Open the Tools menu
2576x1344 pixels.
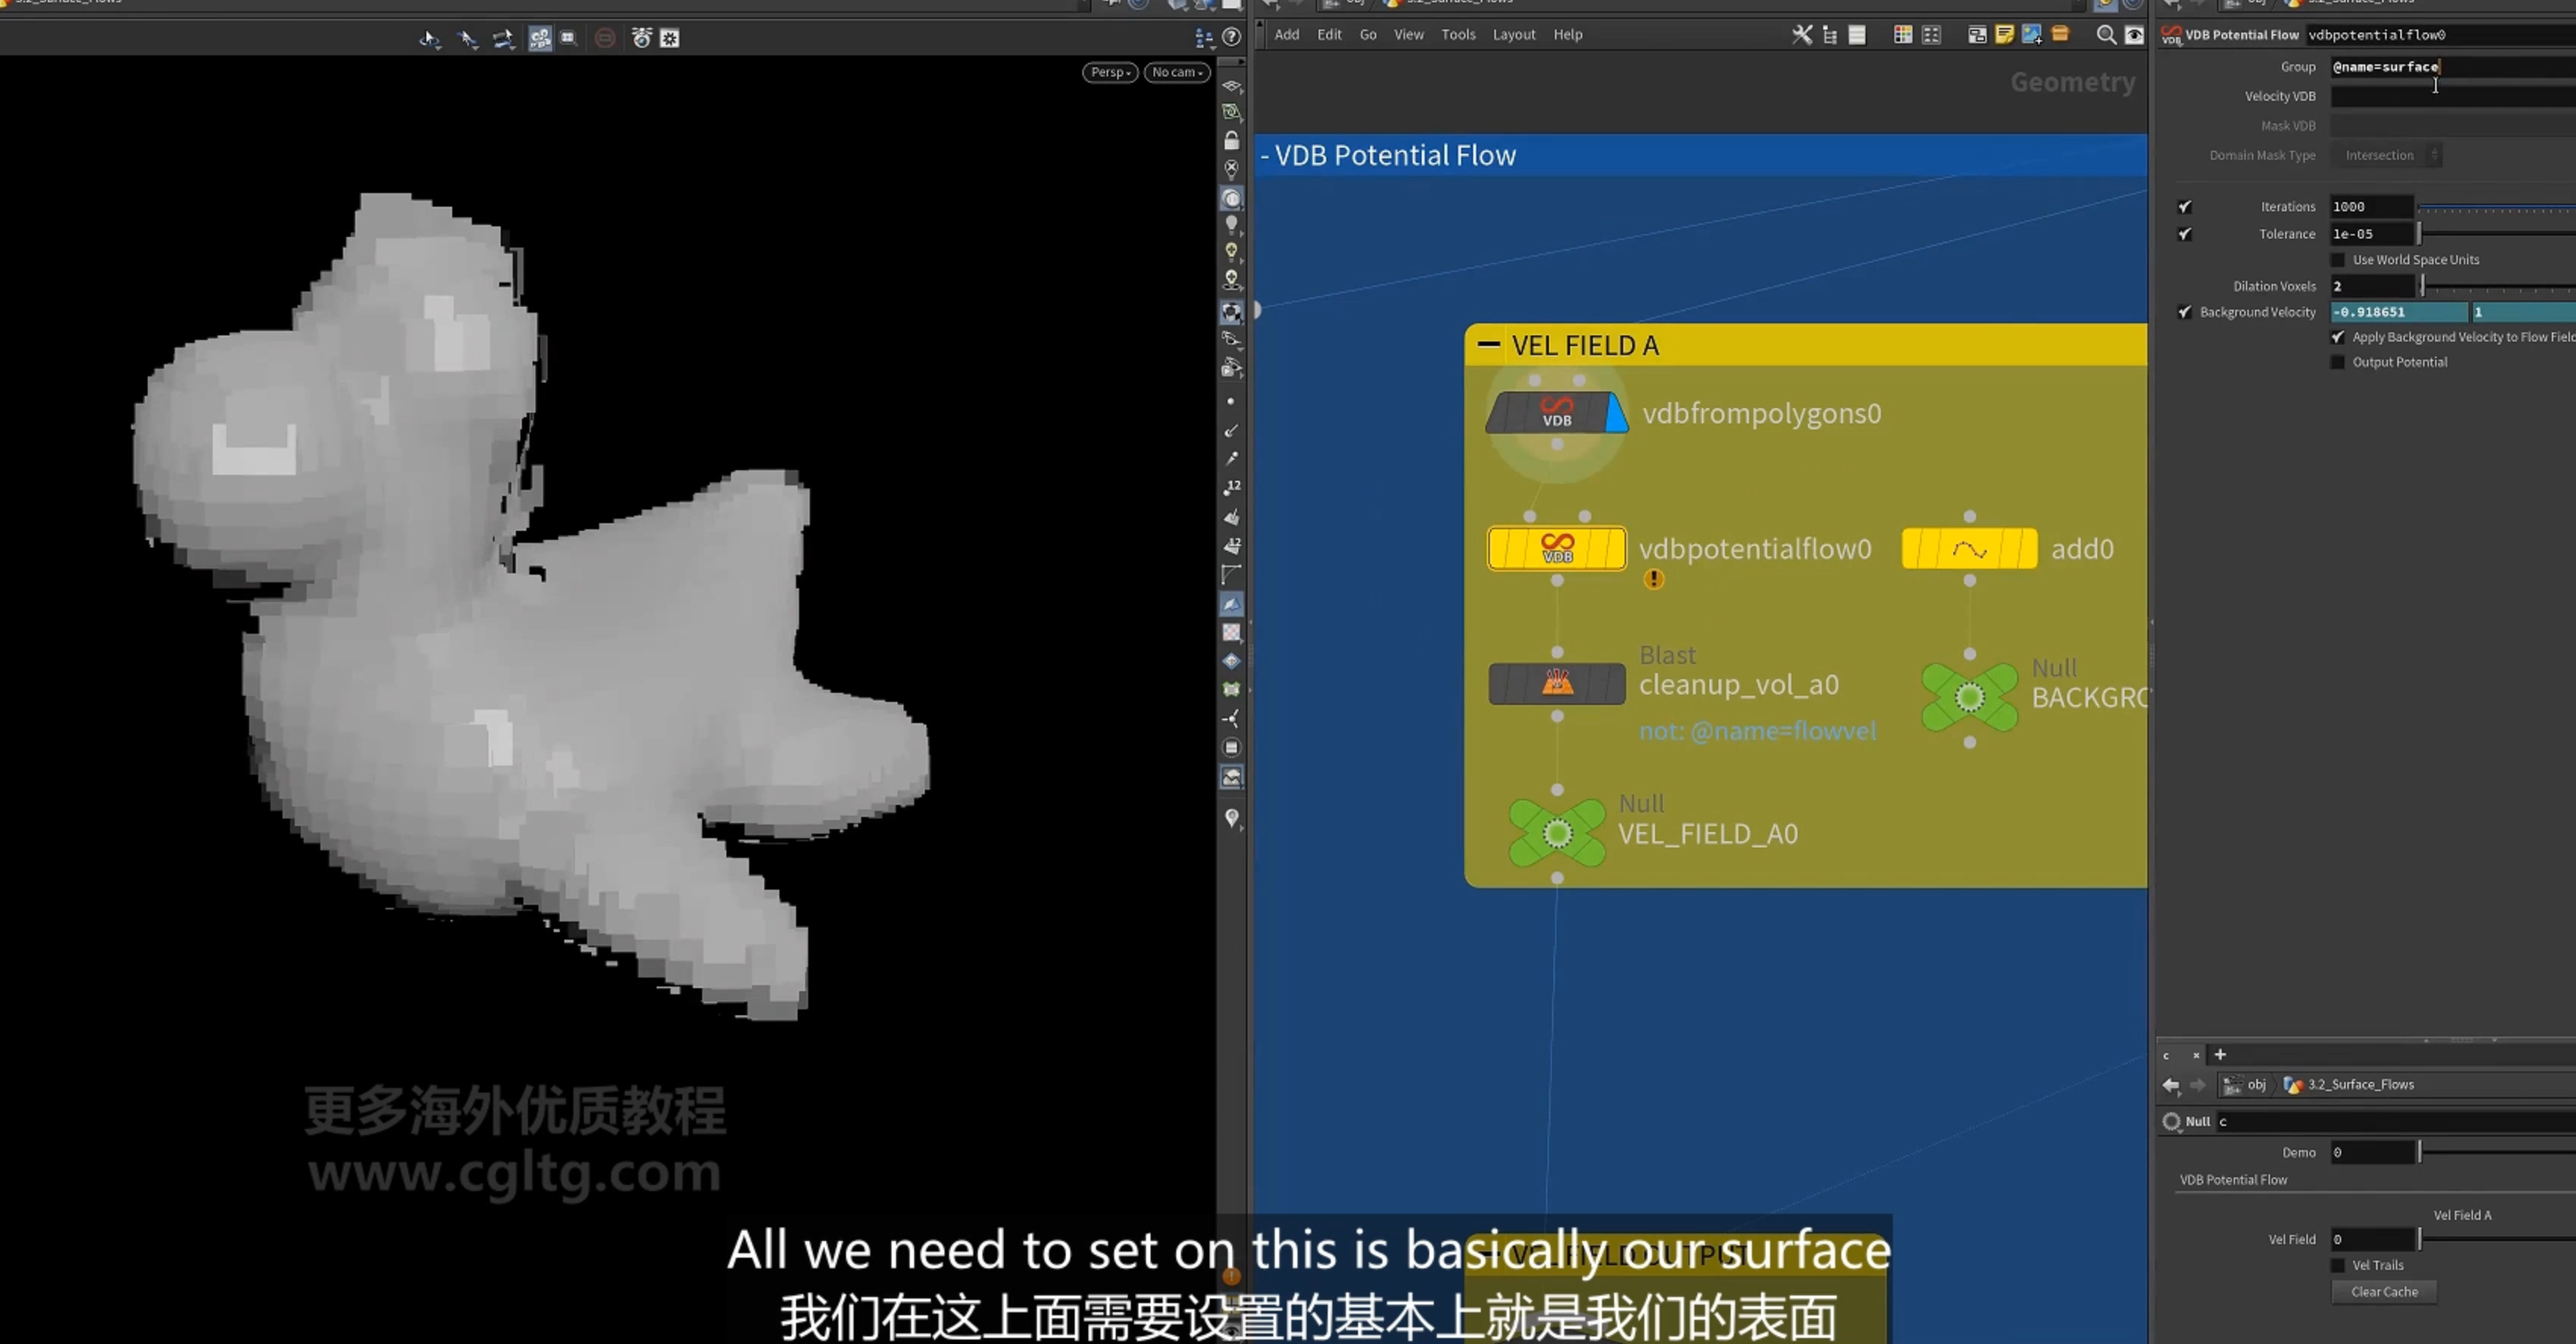click(x=1458, y=34)
